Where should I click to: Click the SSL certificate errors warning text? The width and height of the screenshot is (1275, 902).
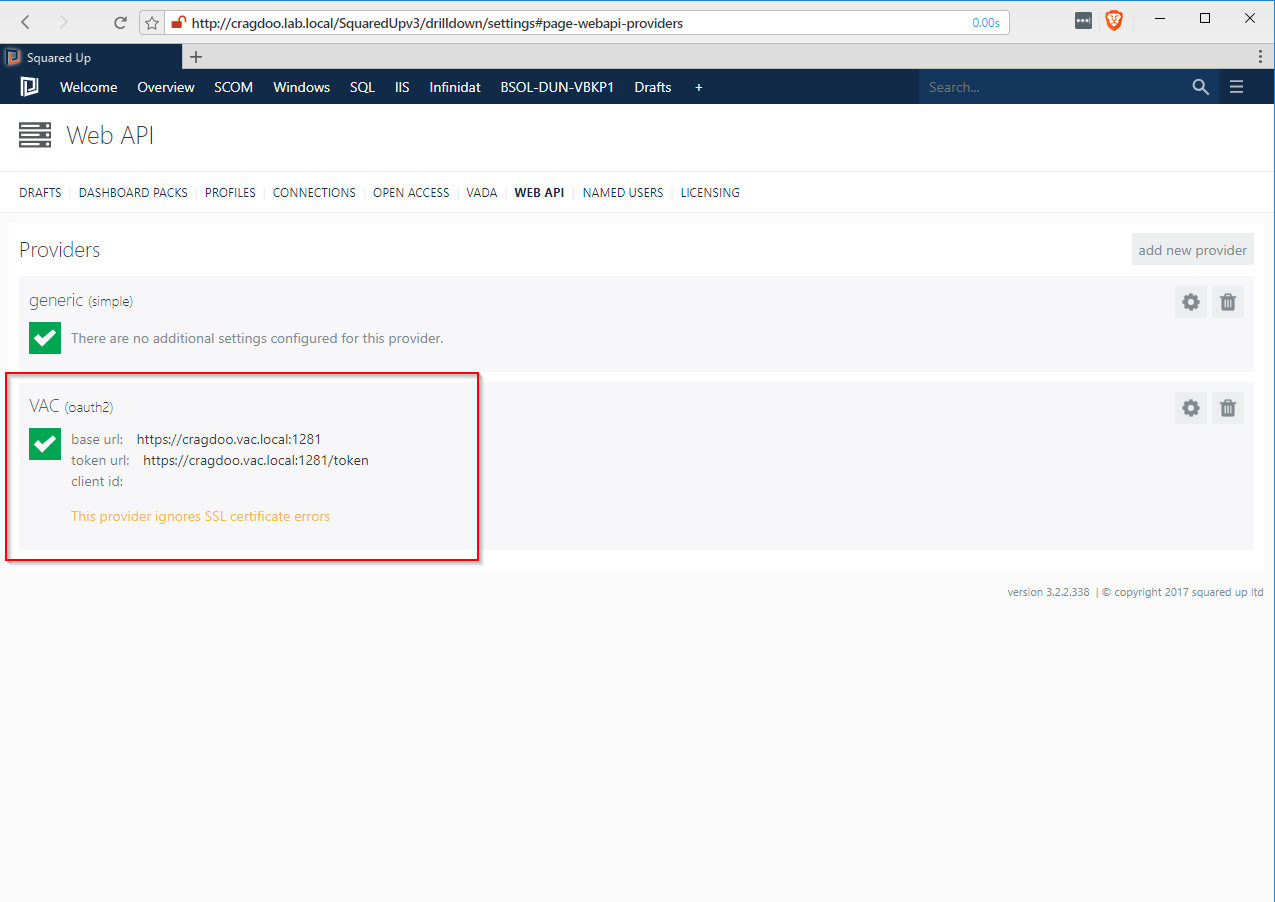(x=200, y=517)
